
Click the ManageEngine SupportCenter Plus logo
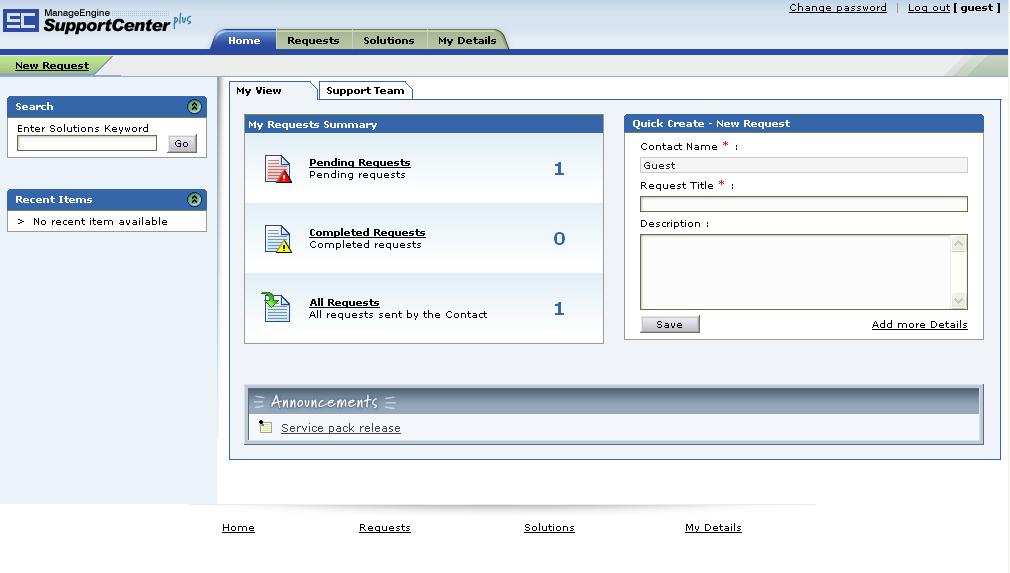(x=97, y=21)
